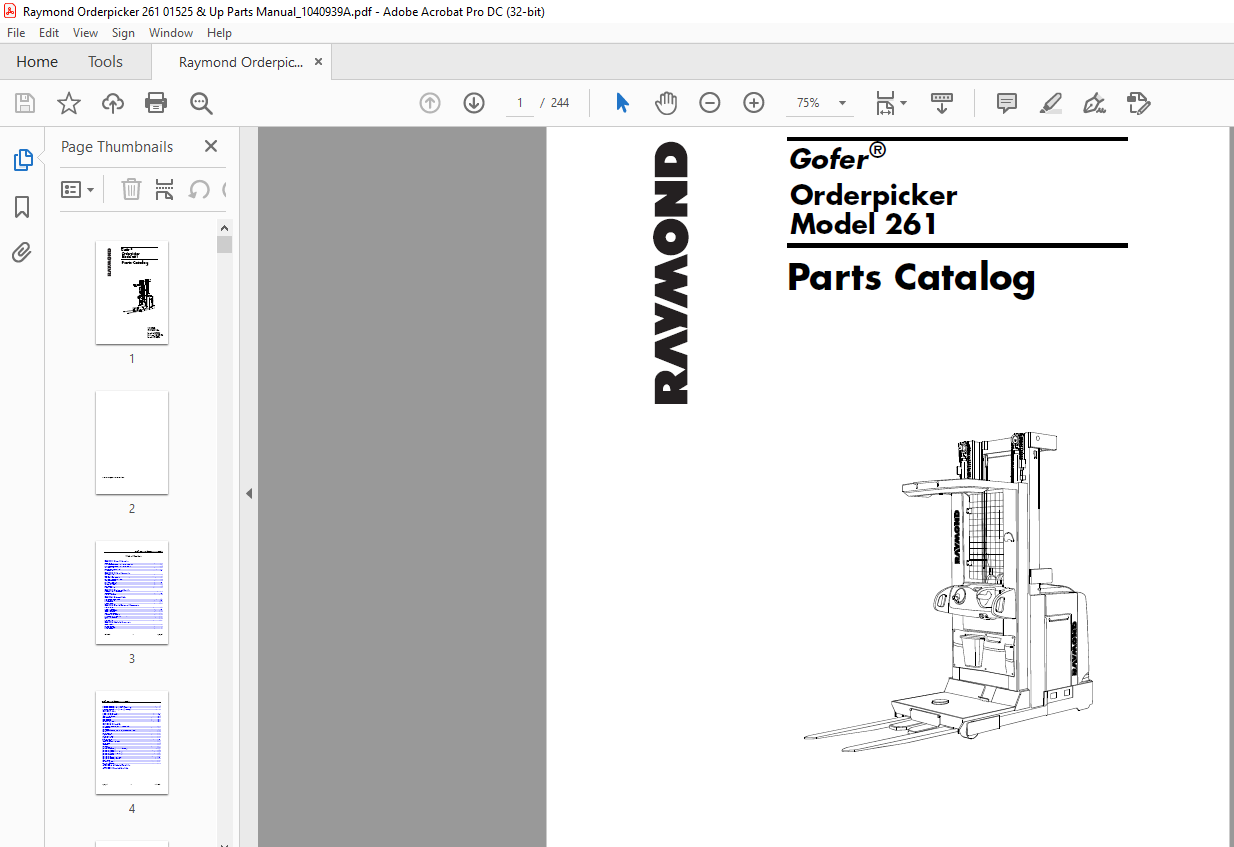Expand the page fit options arrow
Viewport: 1234px width, 847px height.
coord(904,103)
